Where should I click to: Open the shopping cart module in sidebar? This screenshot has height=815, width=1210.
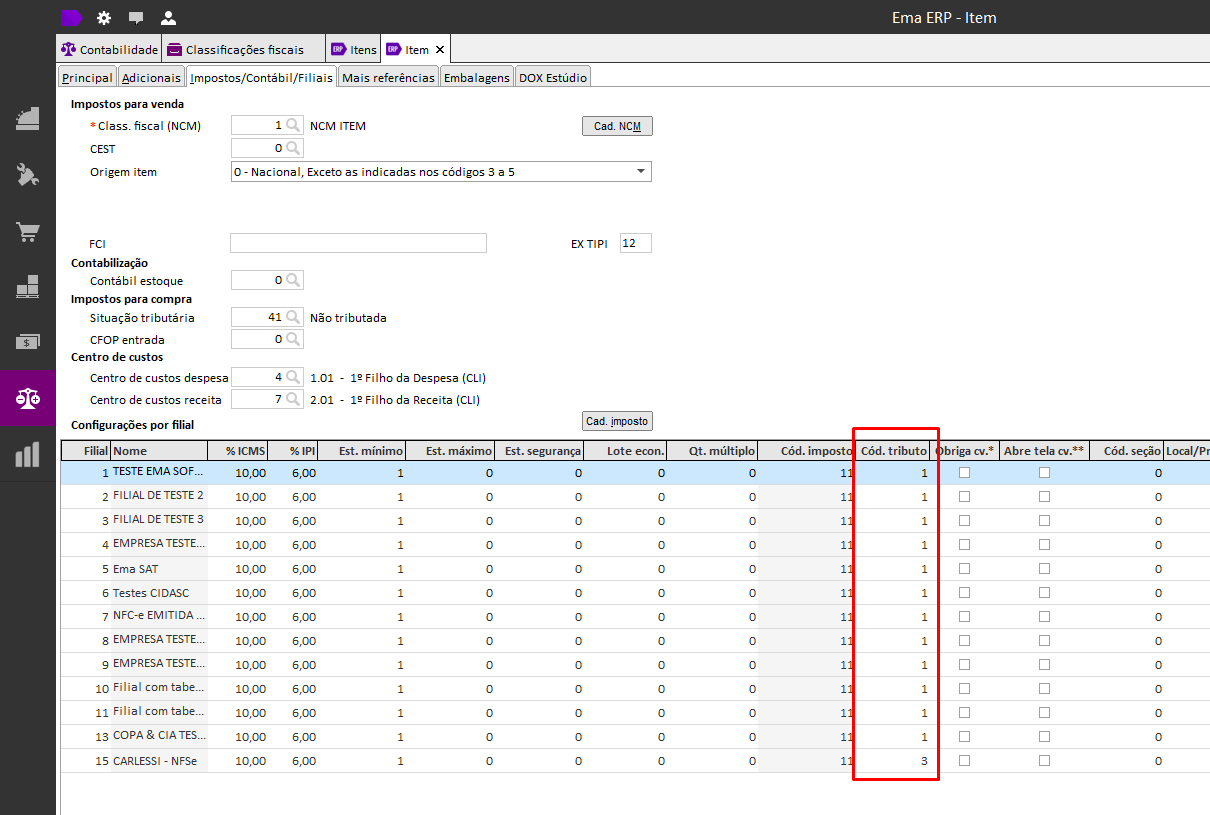pyautogui.click(x=28, y=232)
